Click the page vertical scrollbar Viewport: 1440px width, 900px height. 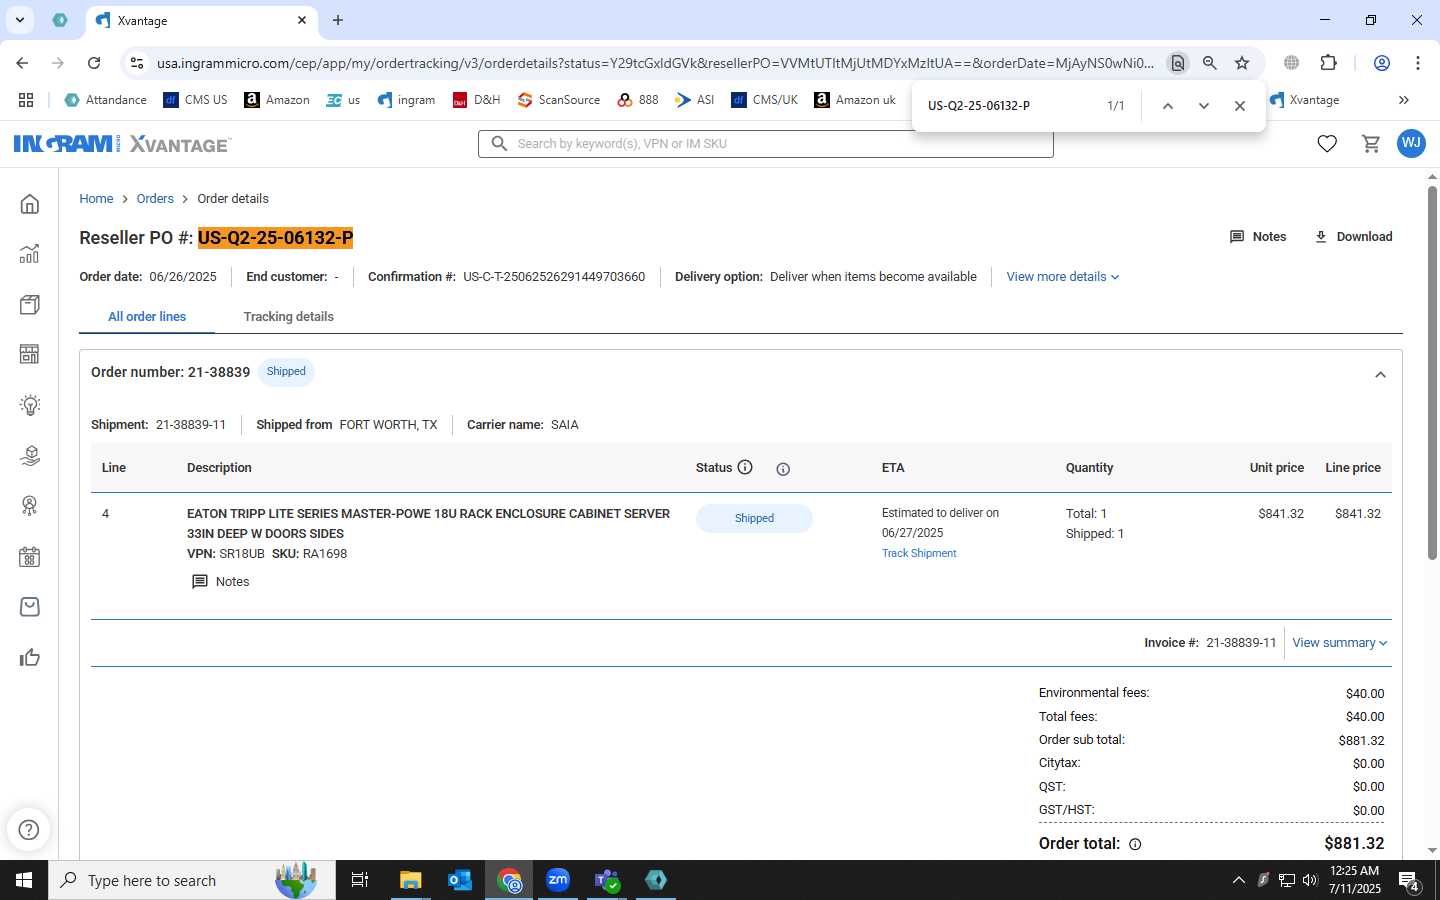(1432, 372)
